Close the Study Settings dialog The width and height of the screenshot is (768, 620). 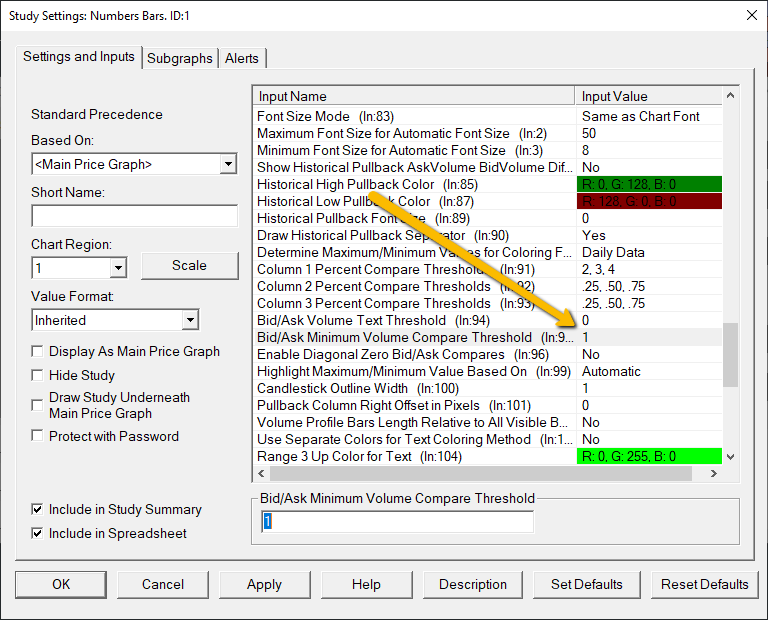point(752,15)
